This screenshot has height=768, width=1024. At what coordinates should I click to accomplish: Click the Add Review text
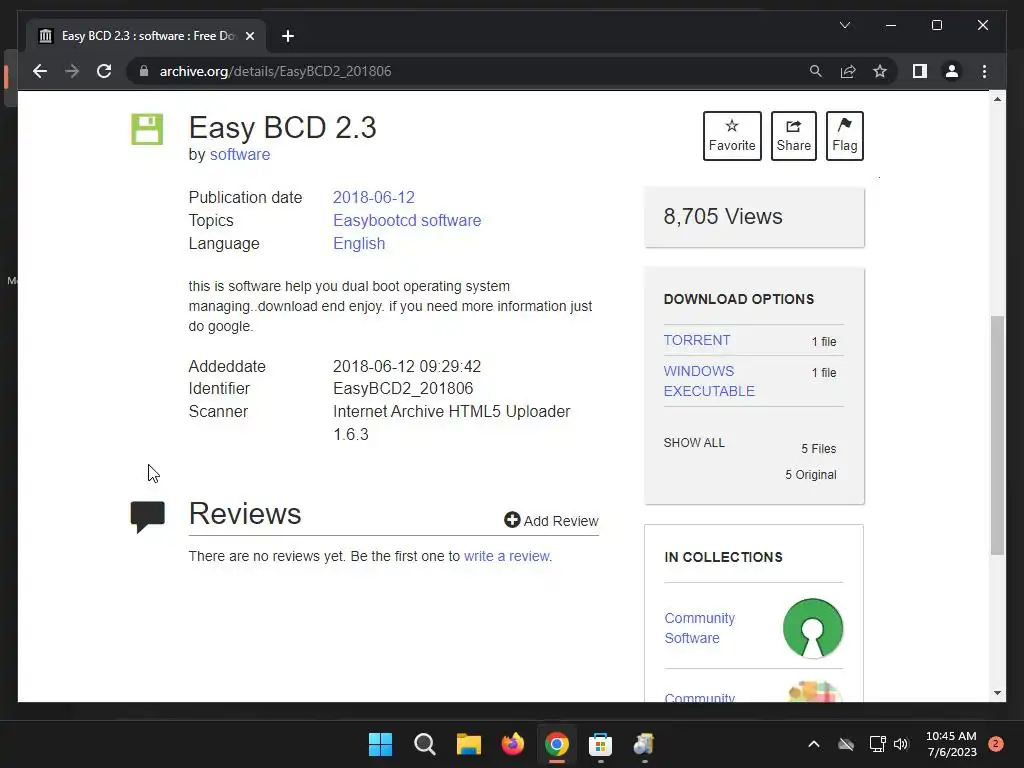tap(561, 521)
